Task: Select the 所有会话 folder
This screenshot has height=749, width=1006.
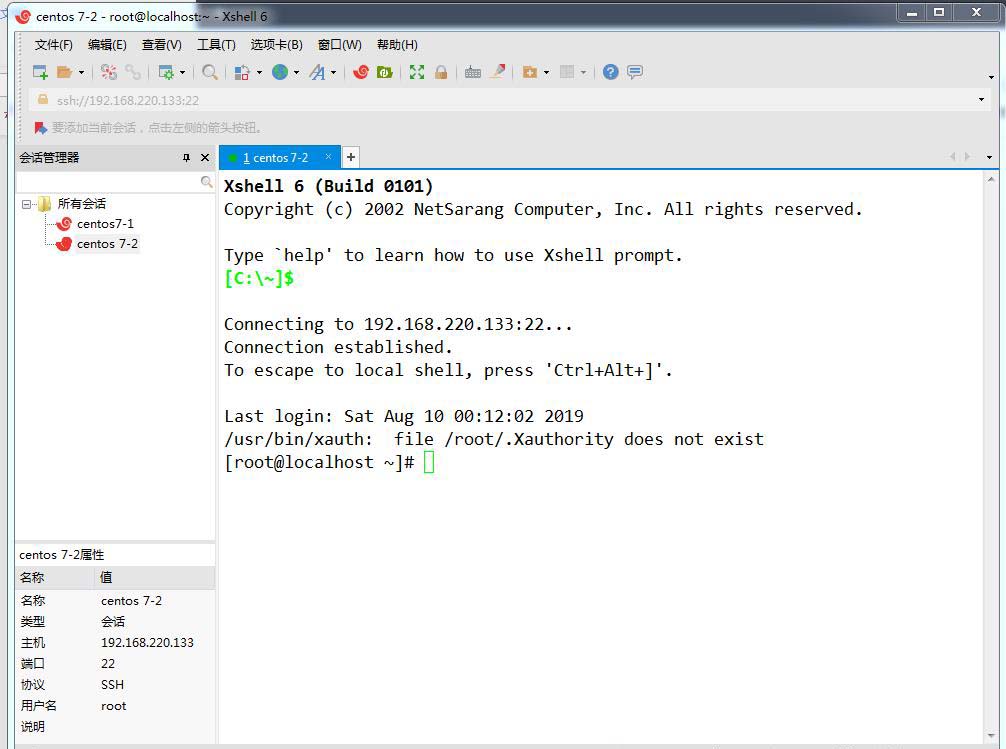Action: click(x=81, y=203)
